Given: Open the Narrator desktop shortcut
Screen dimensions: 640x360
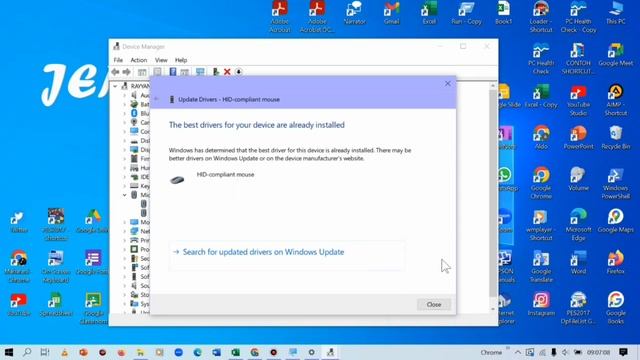Looking at the screenshot, I should tap(354, 13).
